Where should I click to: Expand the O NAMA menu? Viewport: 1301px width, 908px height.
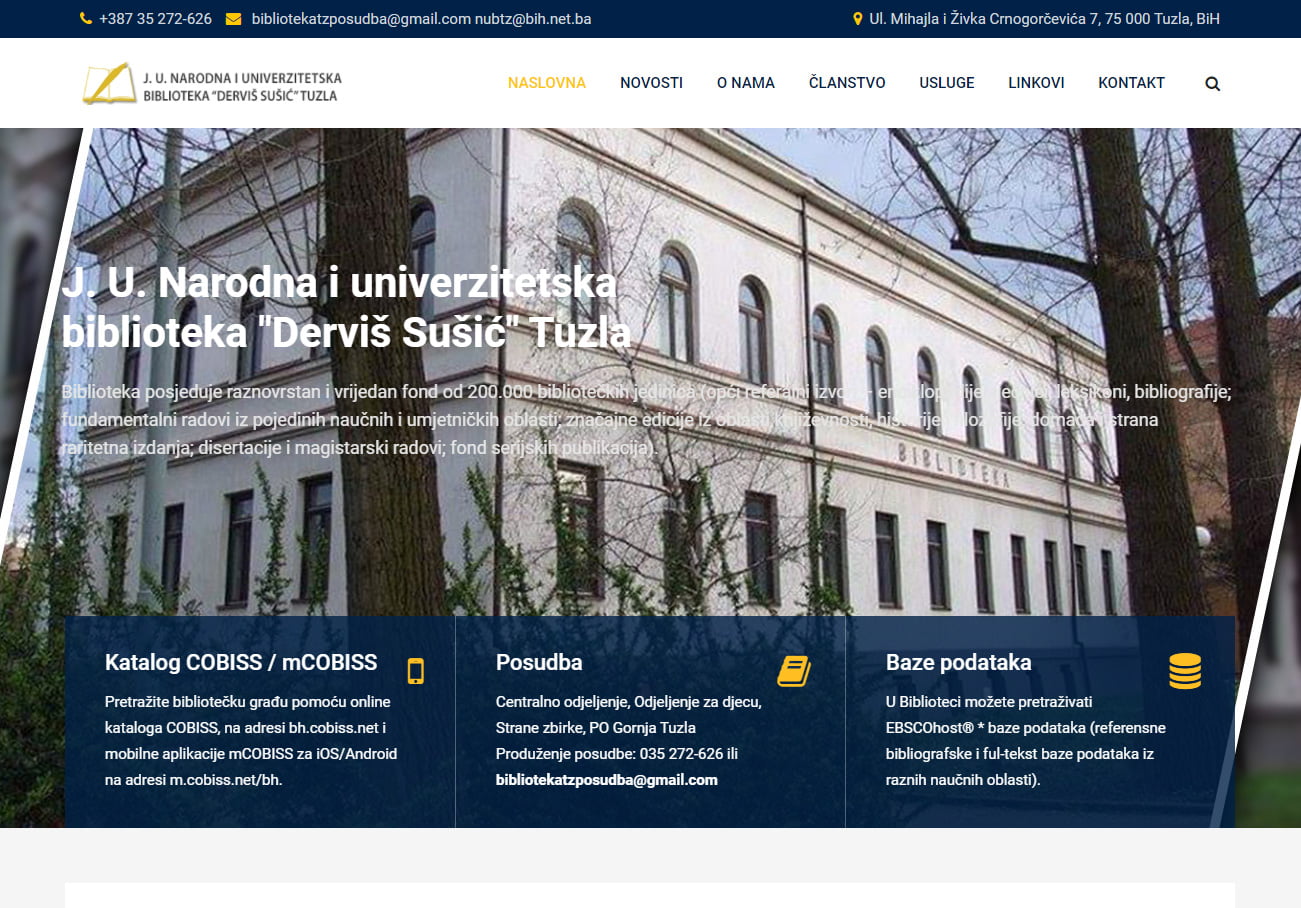tap(746, 83)
